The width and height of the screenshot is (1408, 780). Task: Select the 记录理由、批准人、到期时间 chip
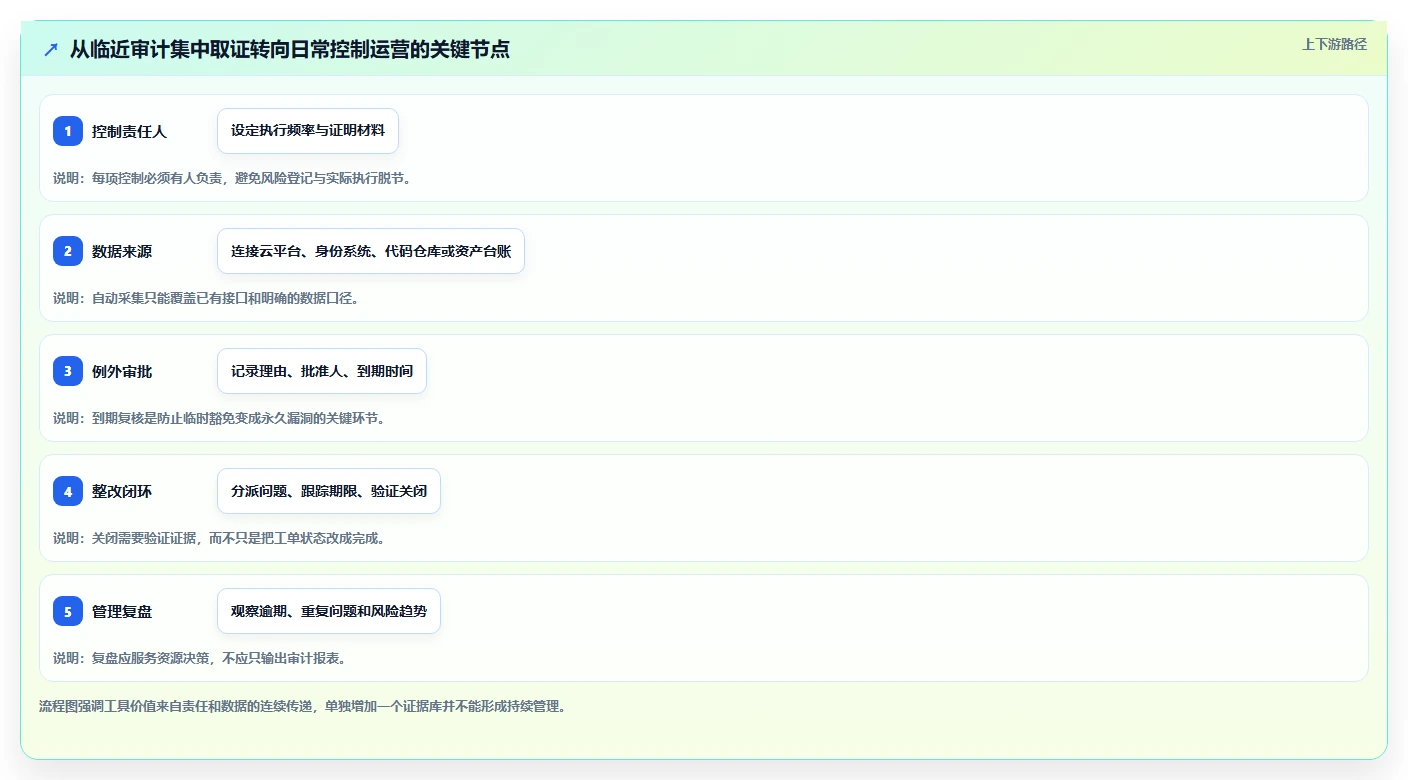point(322,371)
